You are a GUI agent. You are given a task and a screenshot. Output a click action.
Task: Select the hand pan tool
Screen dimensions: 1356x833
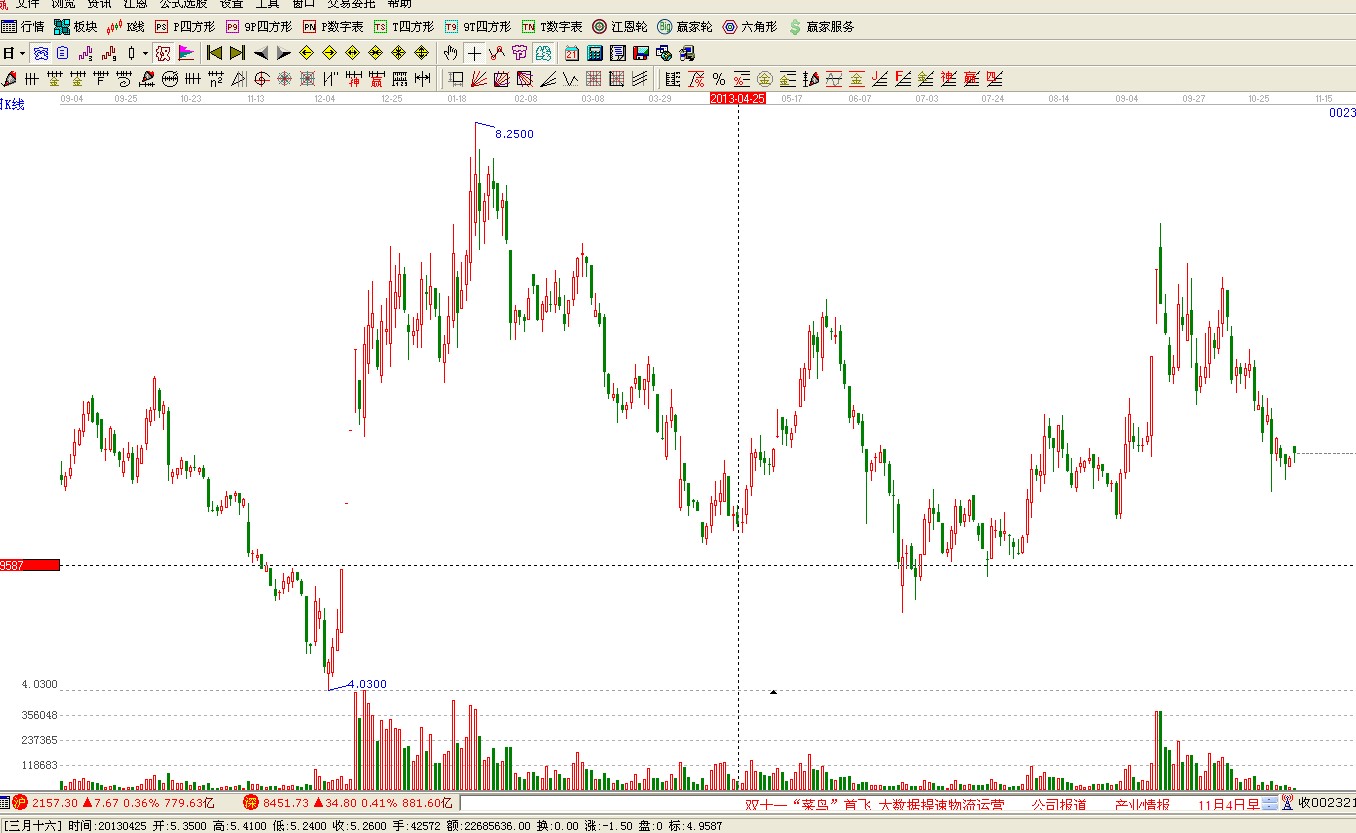tap(451, 53)
